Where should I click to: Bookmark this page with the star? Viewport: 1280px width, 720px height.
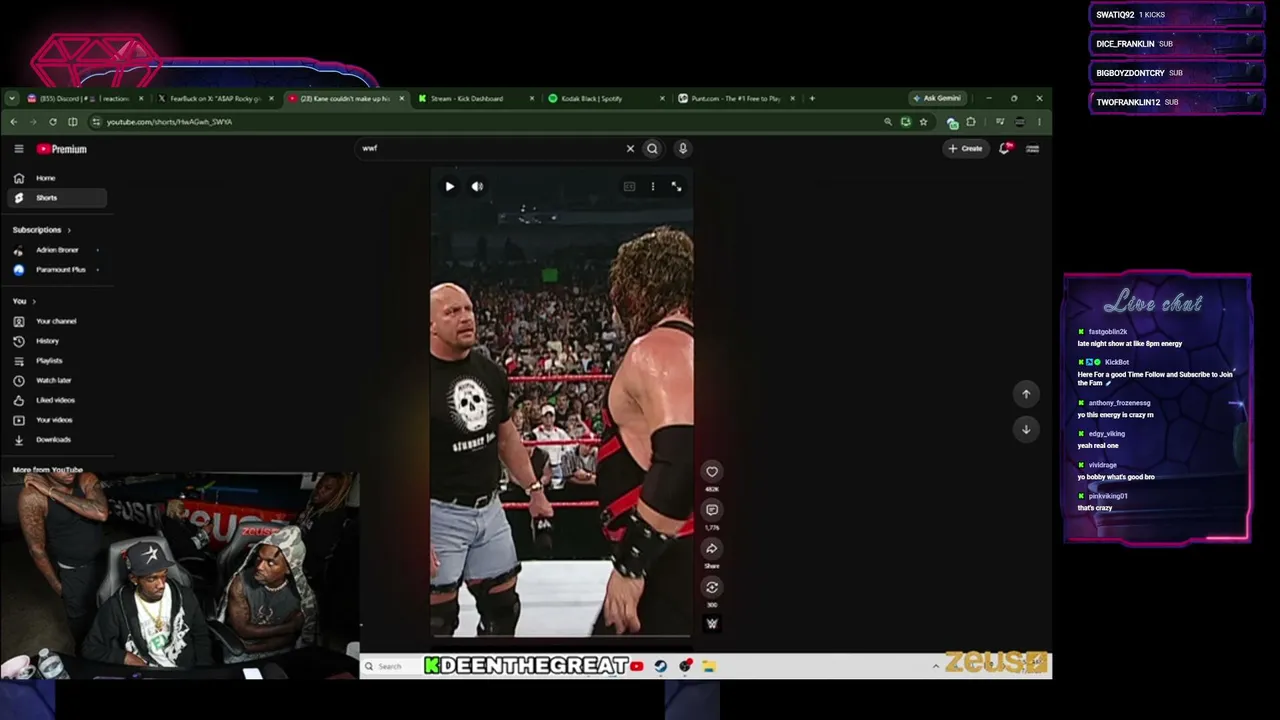(923, 122)
